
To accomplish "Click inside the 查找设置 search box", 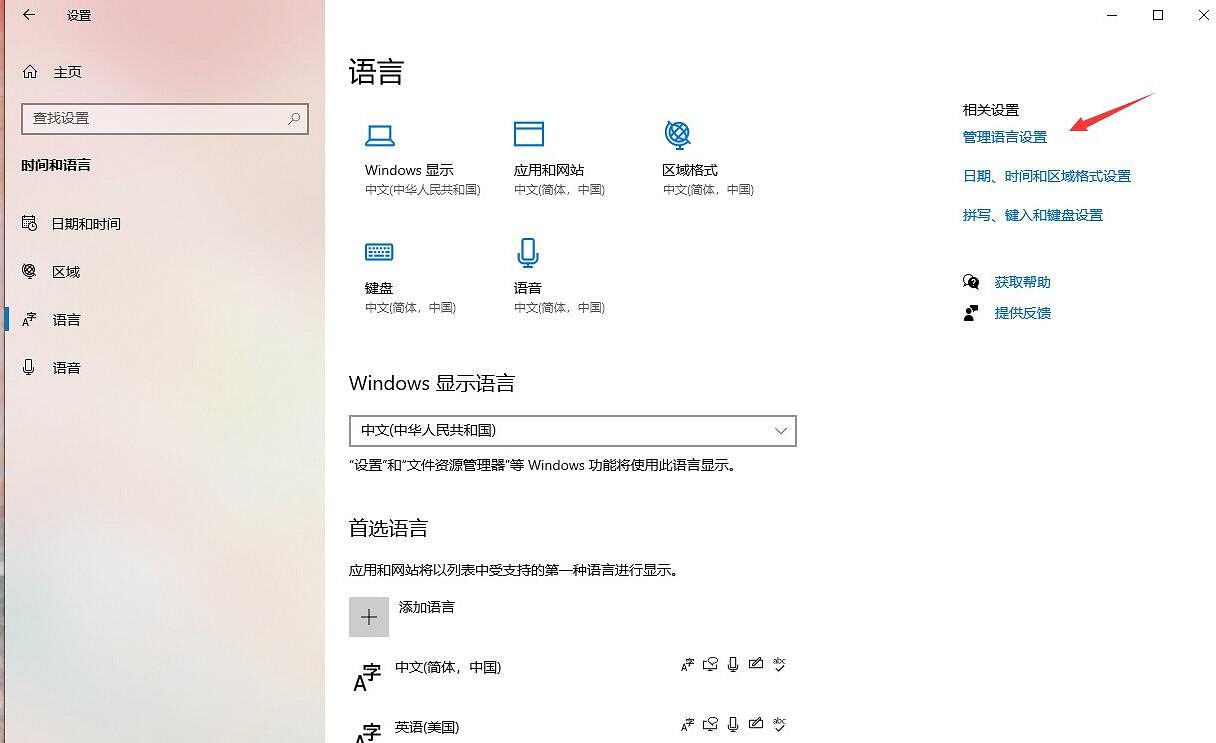I will tap(160, 118).
